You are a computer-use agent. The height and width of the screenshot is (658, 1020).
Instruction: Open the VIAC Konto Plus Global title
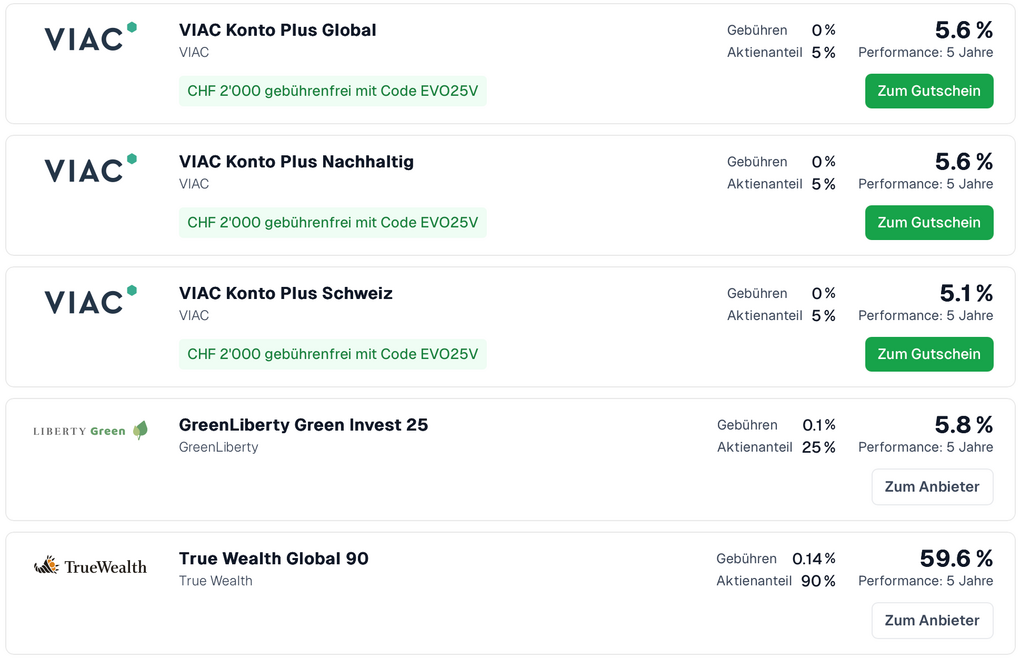[x=277, y=30]
